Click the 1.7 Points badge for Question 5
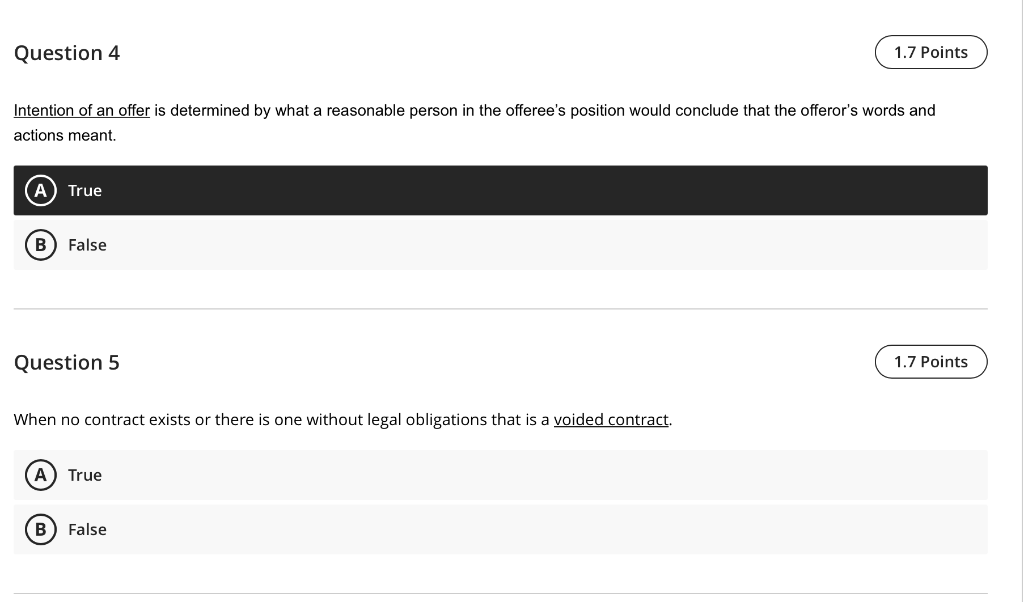The height and width of the screenshot is (602, 1024). click(930, 362)
